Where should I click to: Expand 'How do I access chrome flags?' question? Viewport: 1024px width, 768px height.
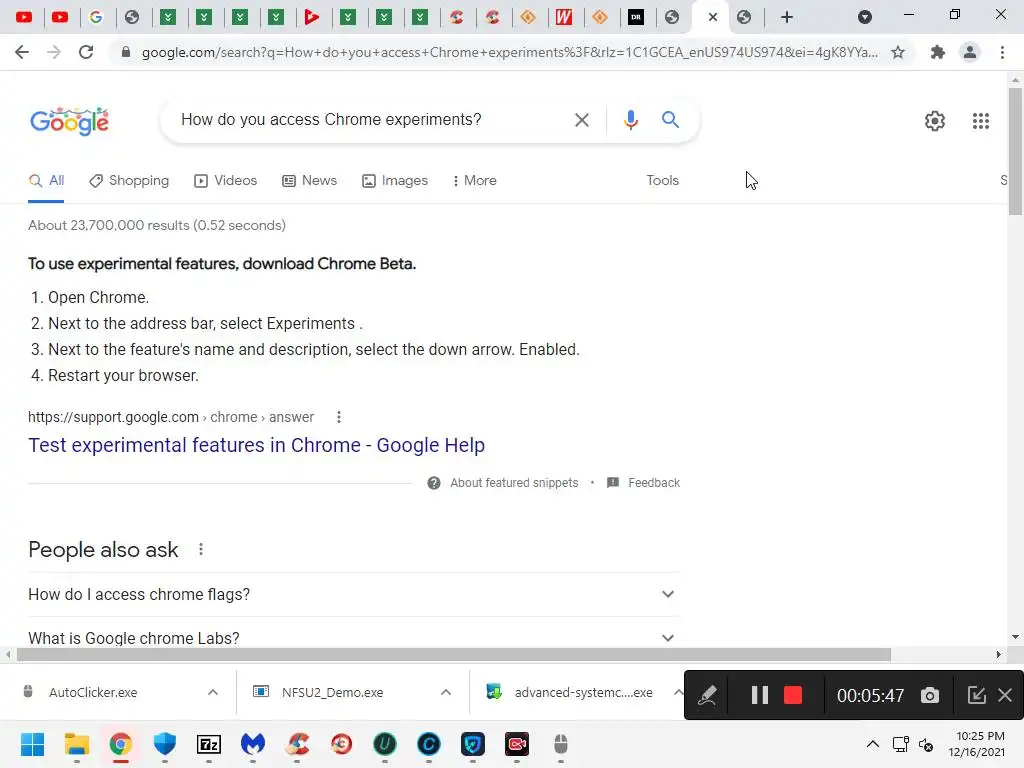click(354, 594)
